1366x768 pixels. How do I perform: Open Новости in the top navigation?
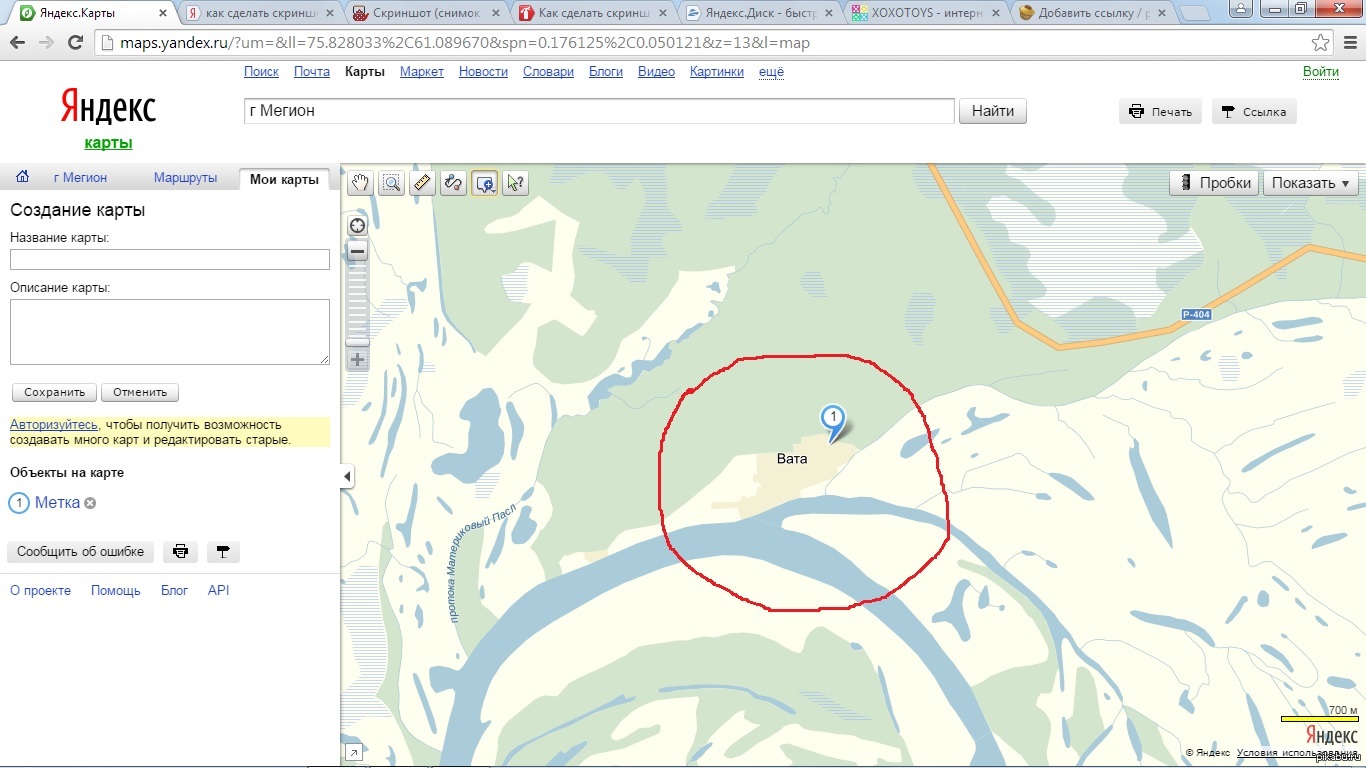click(x=483, y=72)
